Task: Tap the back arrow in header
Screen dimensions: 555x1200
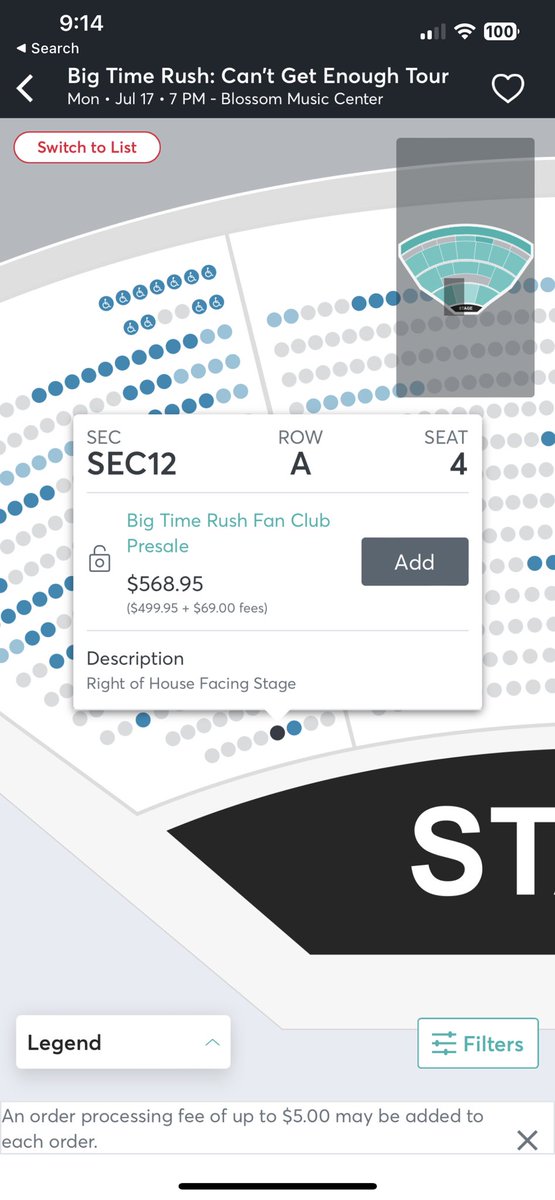Action: (25, 88)
